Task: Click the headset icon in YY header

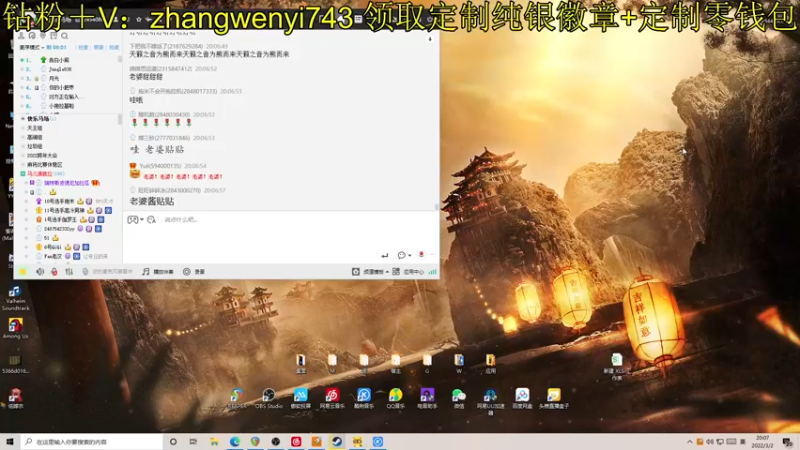Action: [x=32, y=36]
